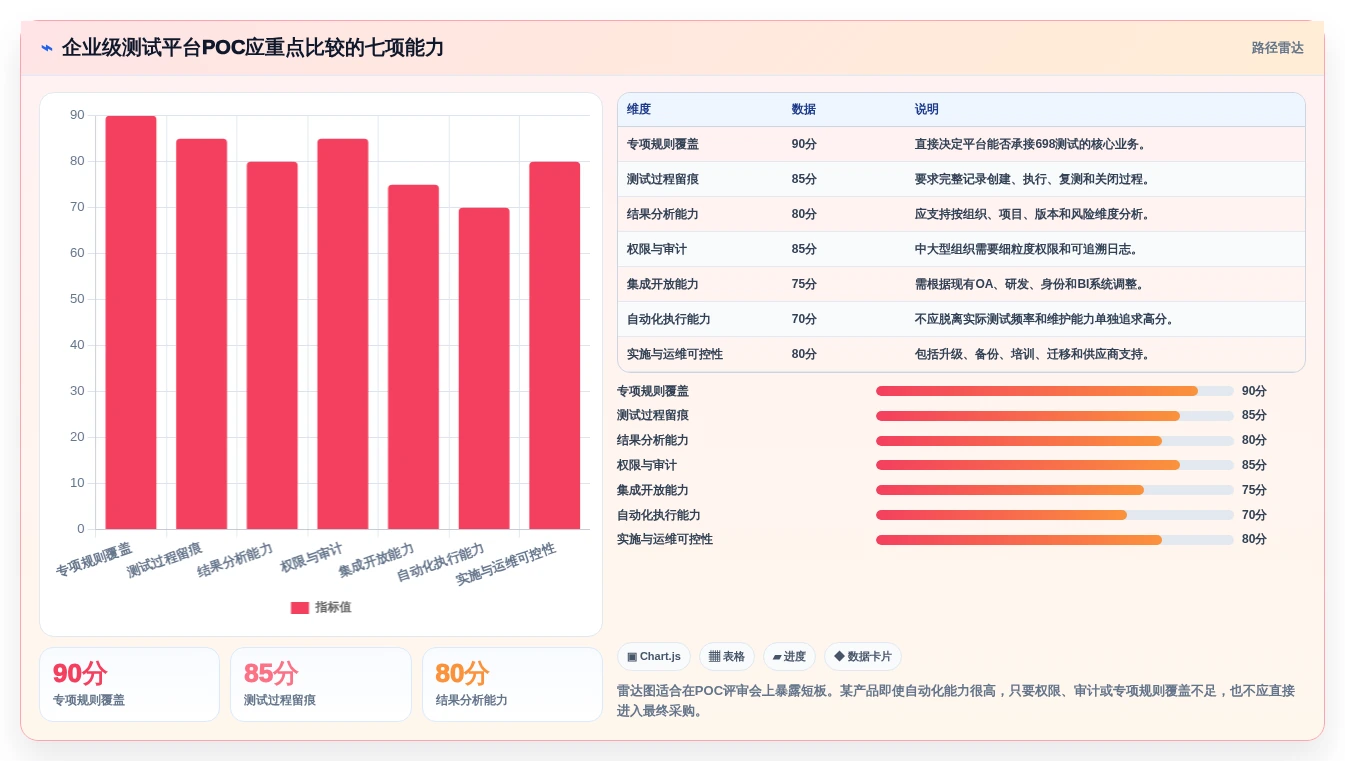Click the 结果分析能力 bar in the chart
The width and height of the screenshot is (1345, 761).
(272, 345)
